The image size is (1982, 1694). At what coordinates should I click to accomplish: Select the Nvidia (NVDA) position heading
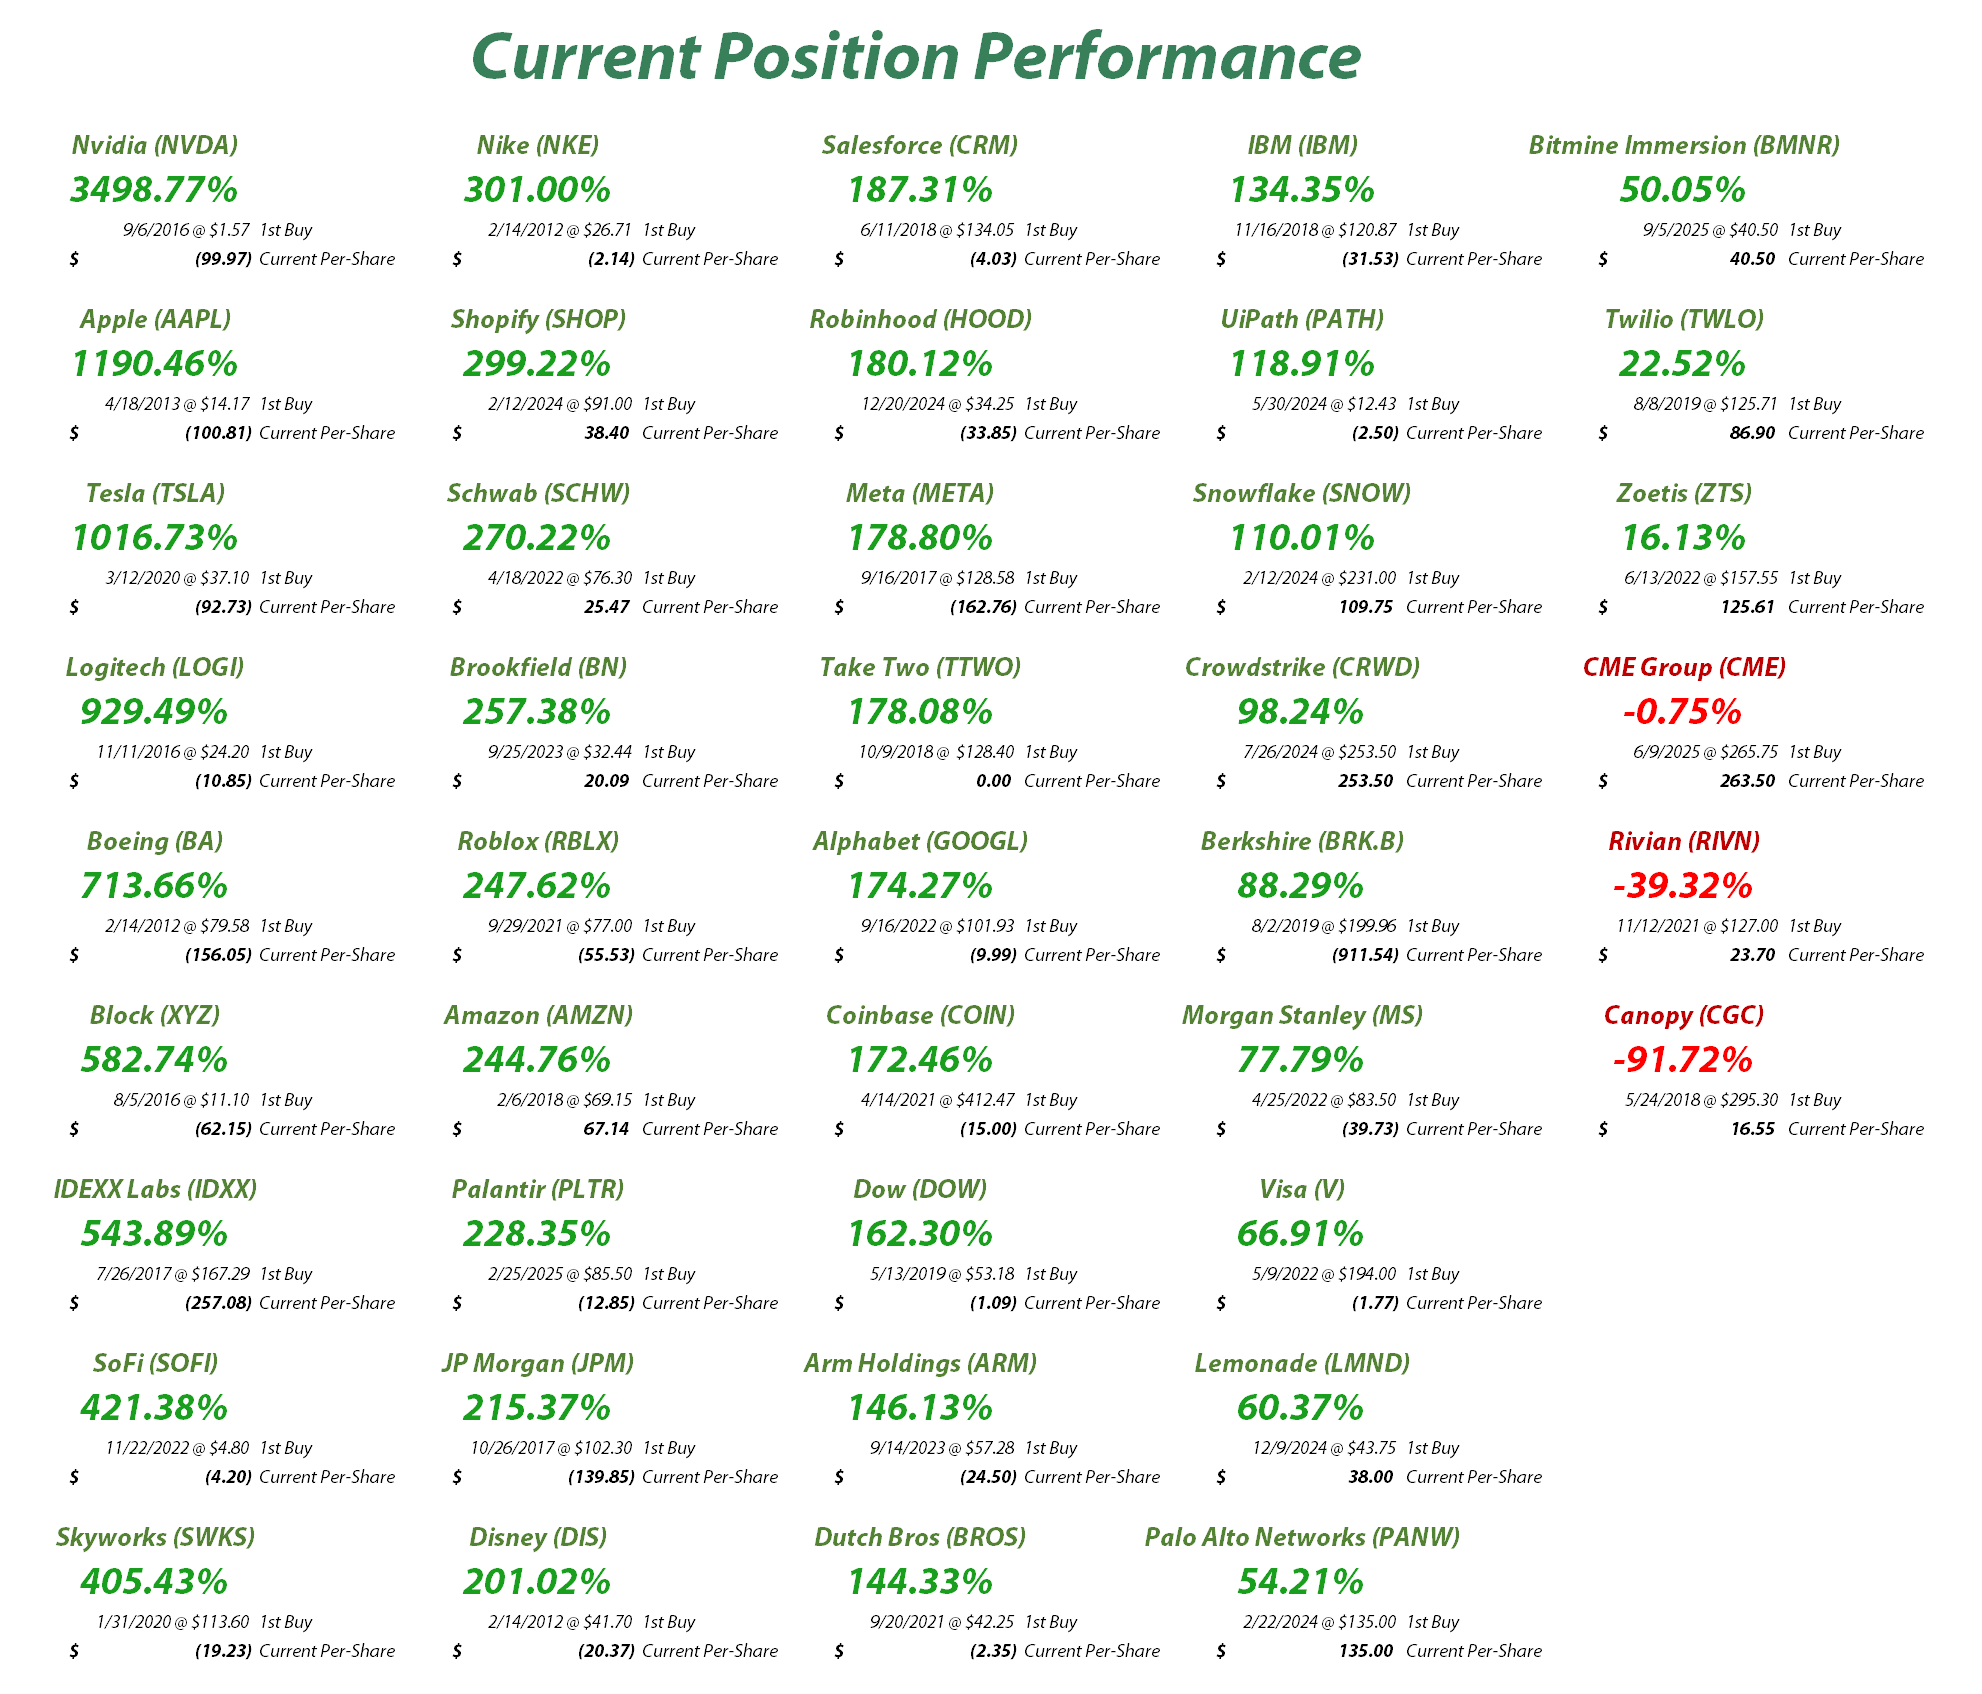coord(155,145)
